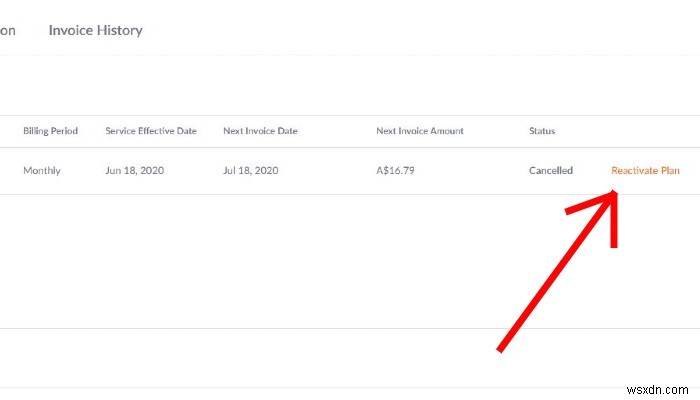
Task: Open the Invoice History tab
Action: click(x=95, y=30)
